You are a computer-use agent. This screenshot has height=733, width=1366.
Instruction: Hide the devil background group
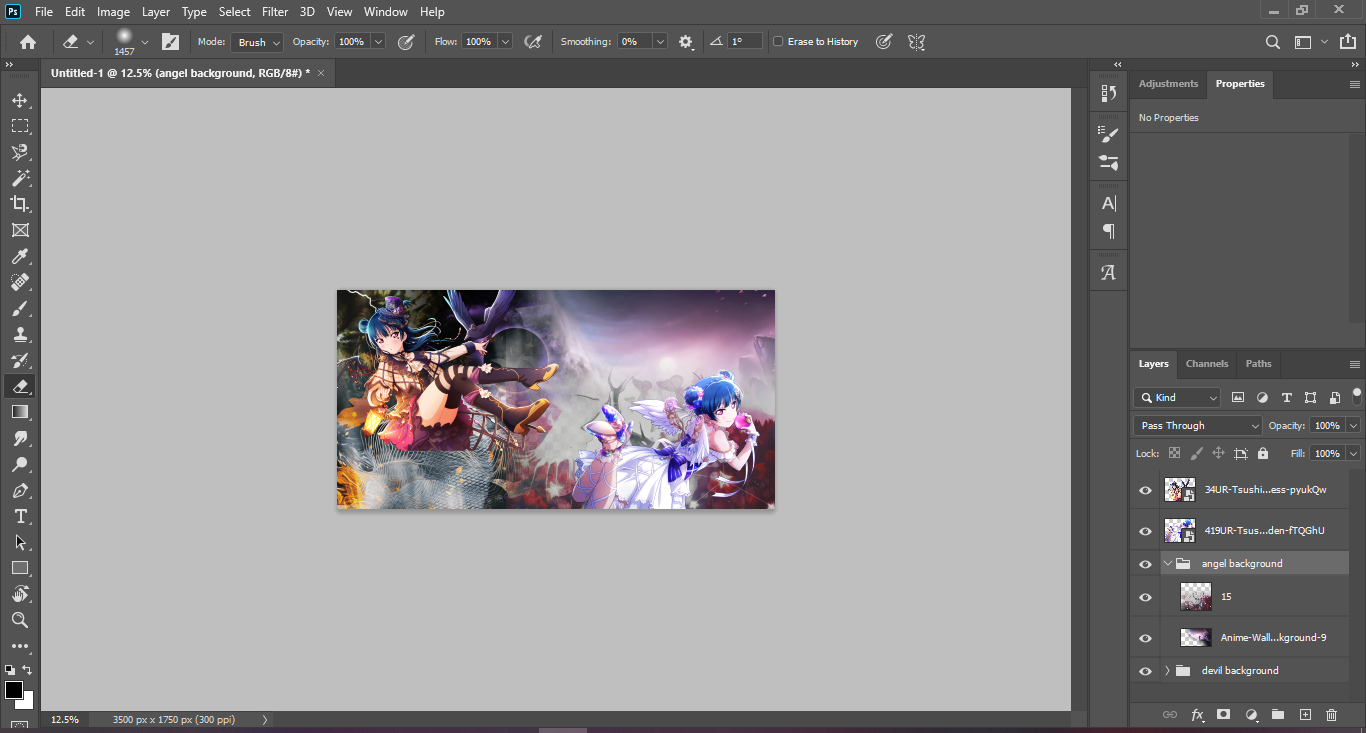(1145, 671)
